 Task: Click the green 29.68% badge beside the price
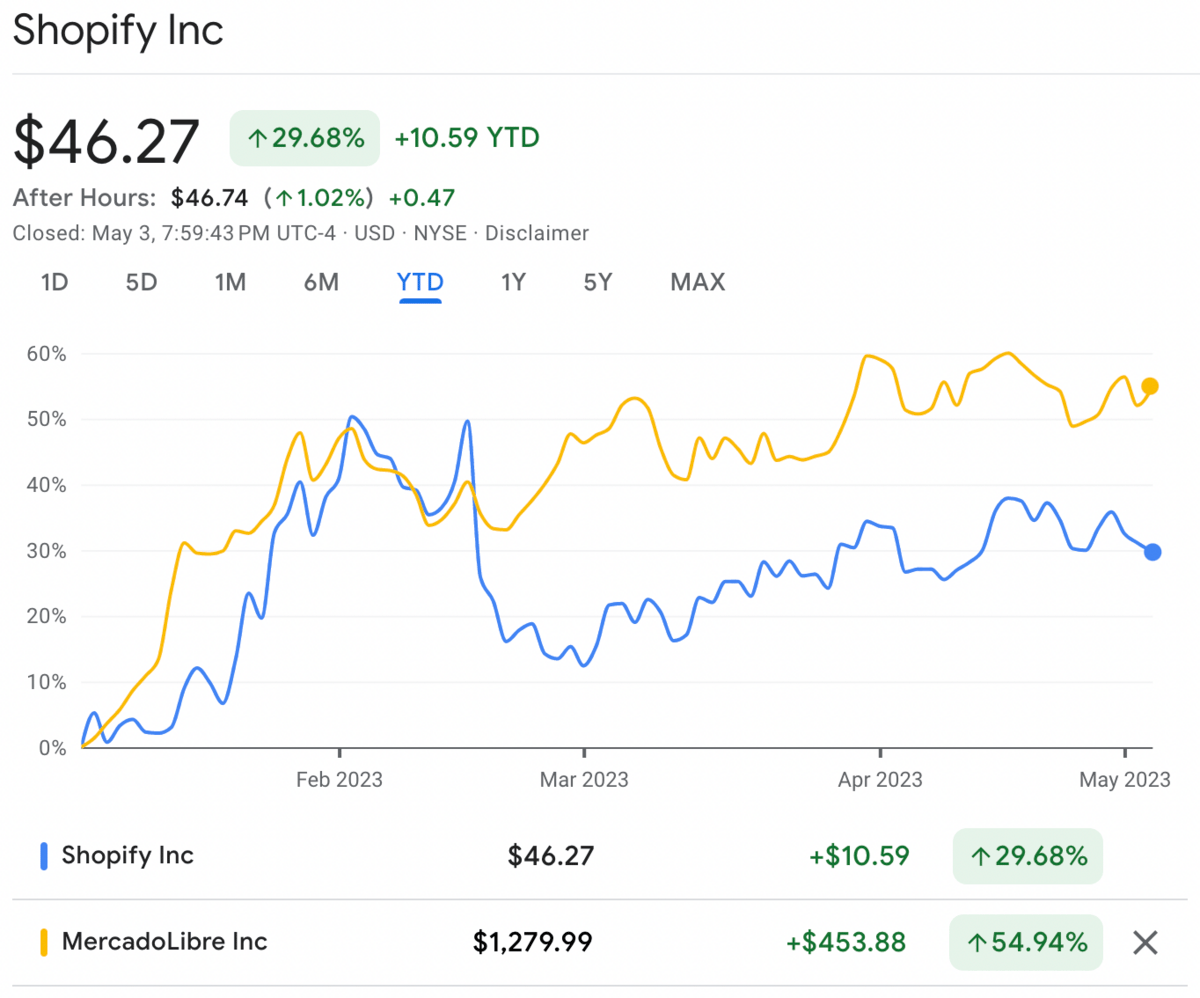coord(305,138)
